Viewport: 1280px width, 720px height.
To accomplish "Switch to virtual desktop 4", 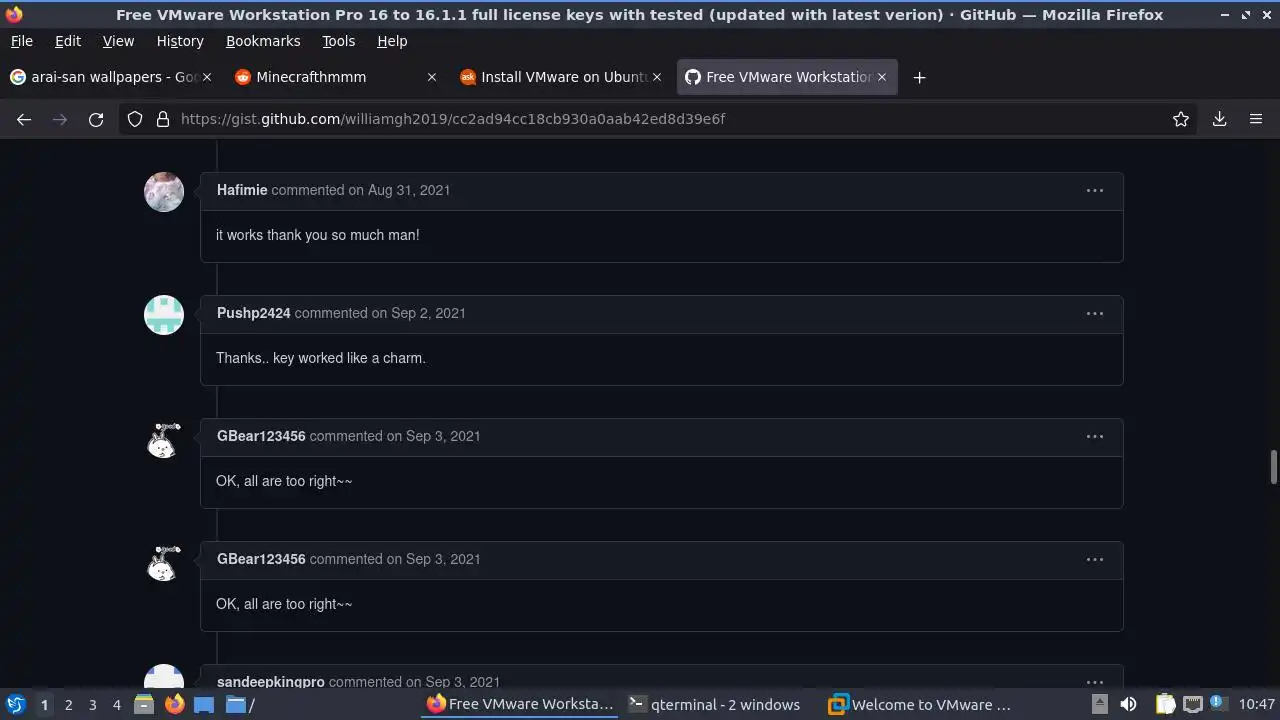I will (x=116, y=704).
